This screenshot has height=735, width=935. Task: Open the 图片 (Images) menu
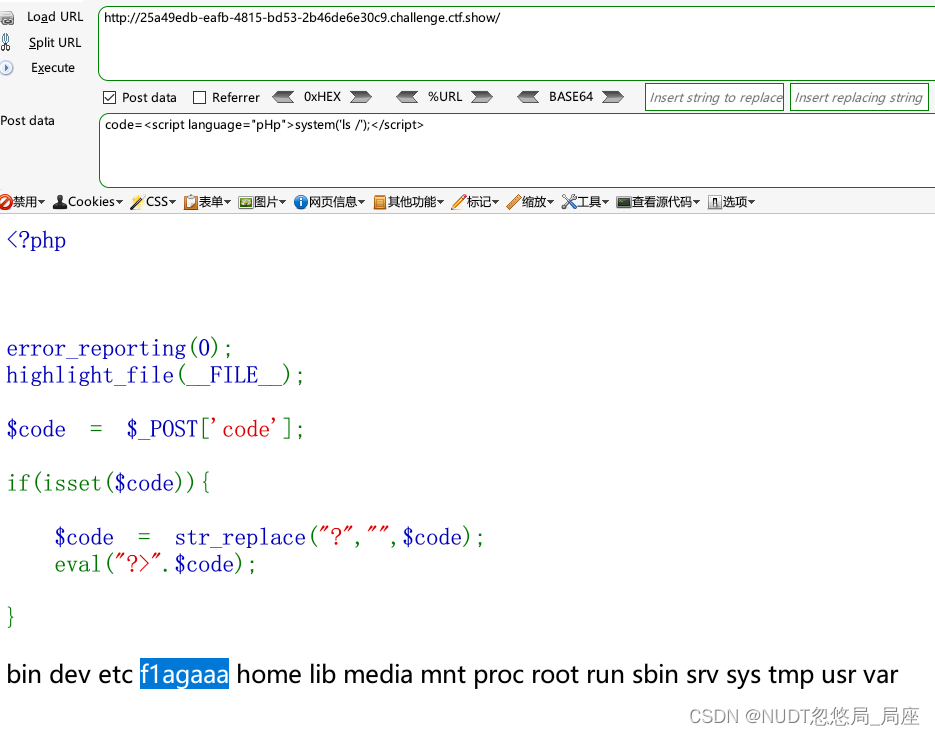point(262,202)
